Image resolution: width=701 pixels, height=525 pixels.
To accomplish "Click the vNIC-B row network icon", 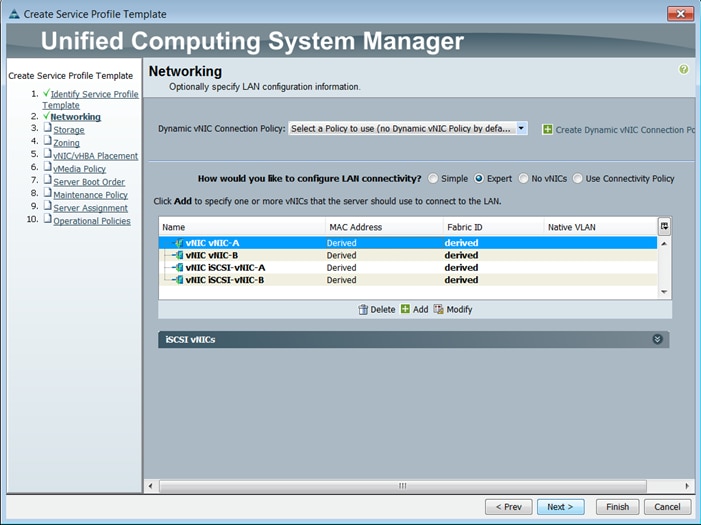I will [179, 255].
